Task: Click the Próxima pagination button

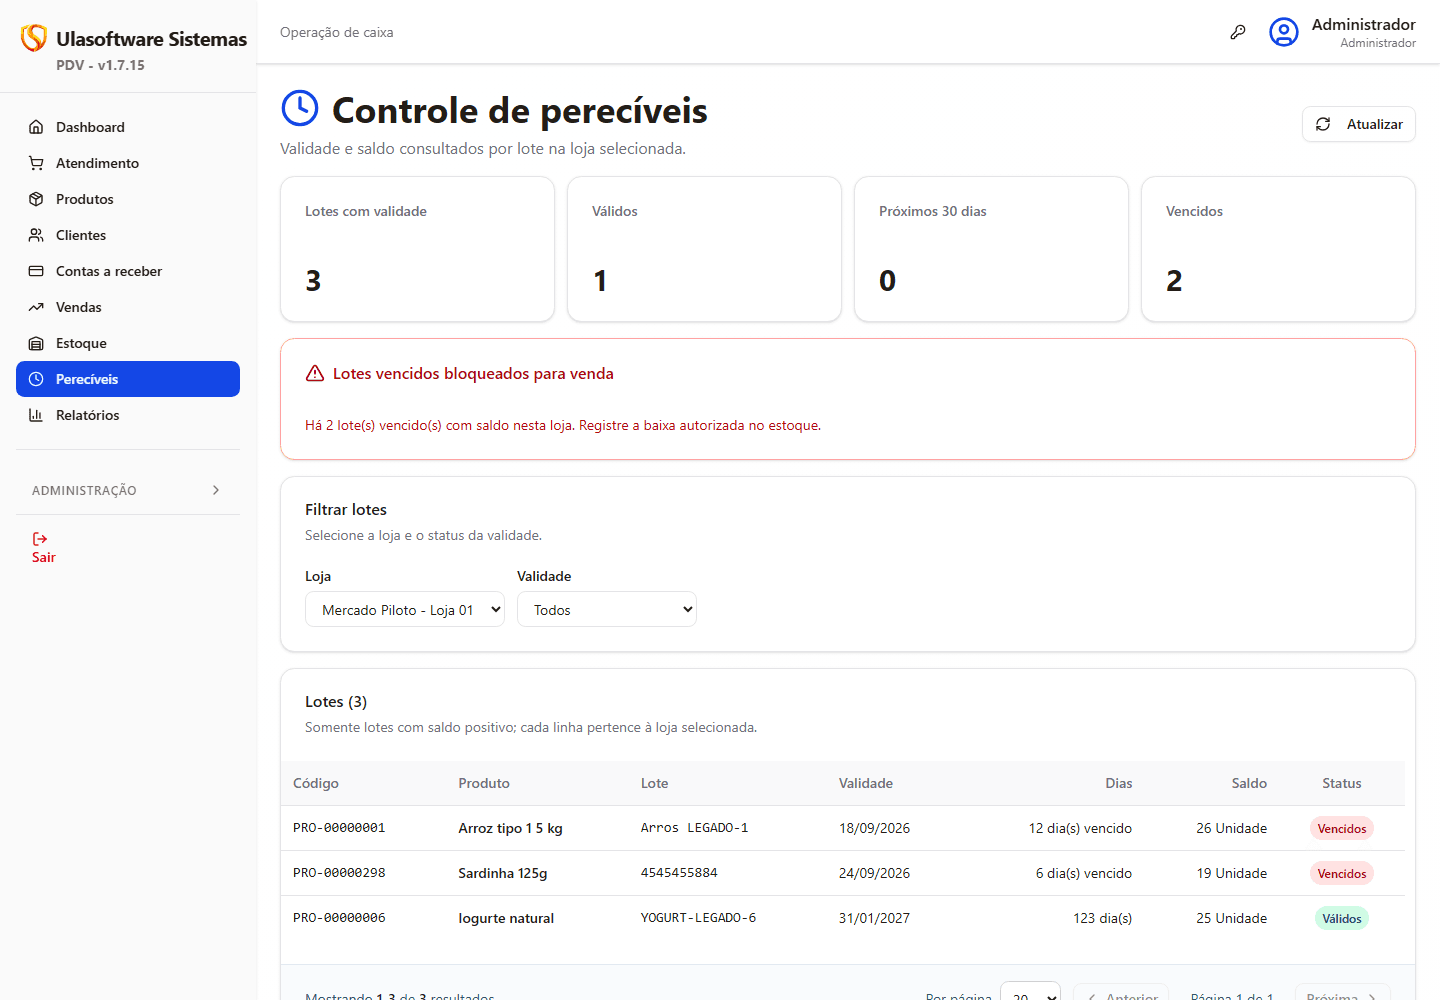Action: (1342, 992)
